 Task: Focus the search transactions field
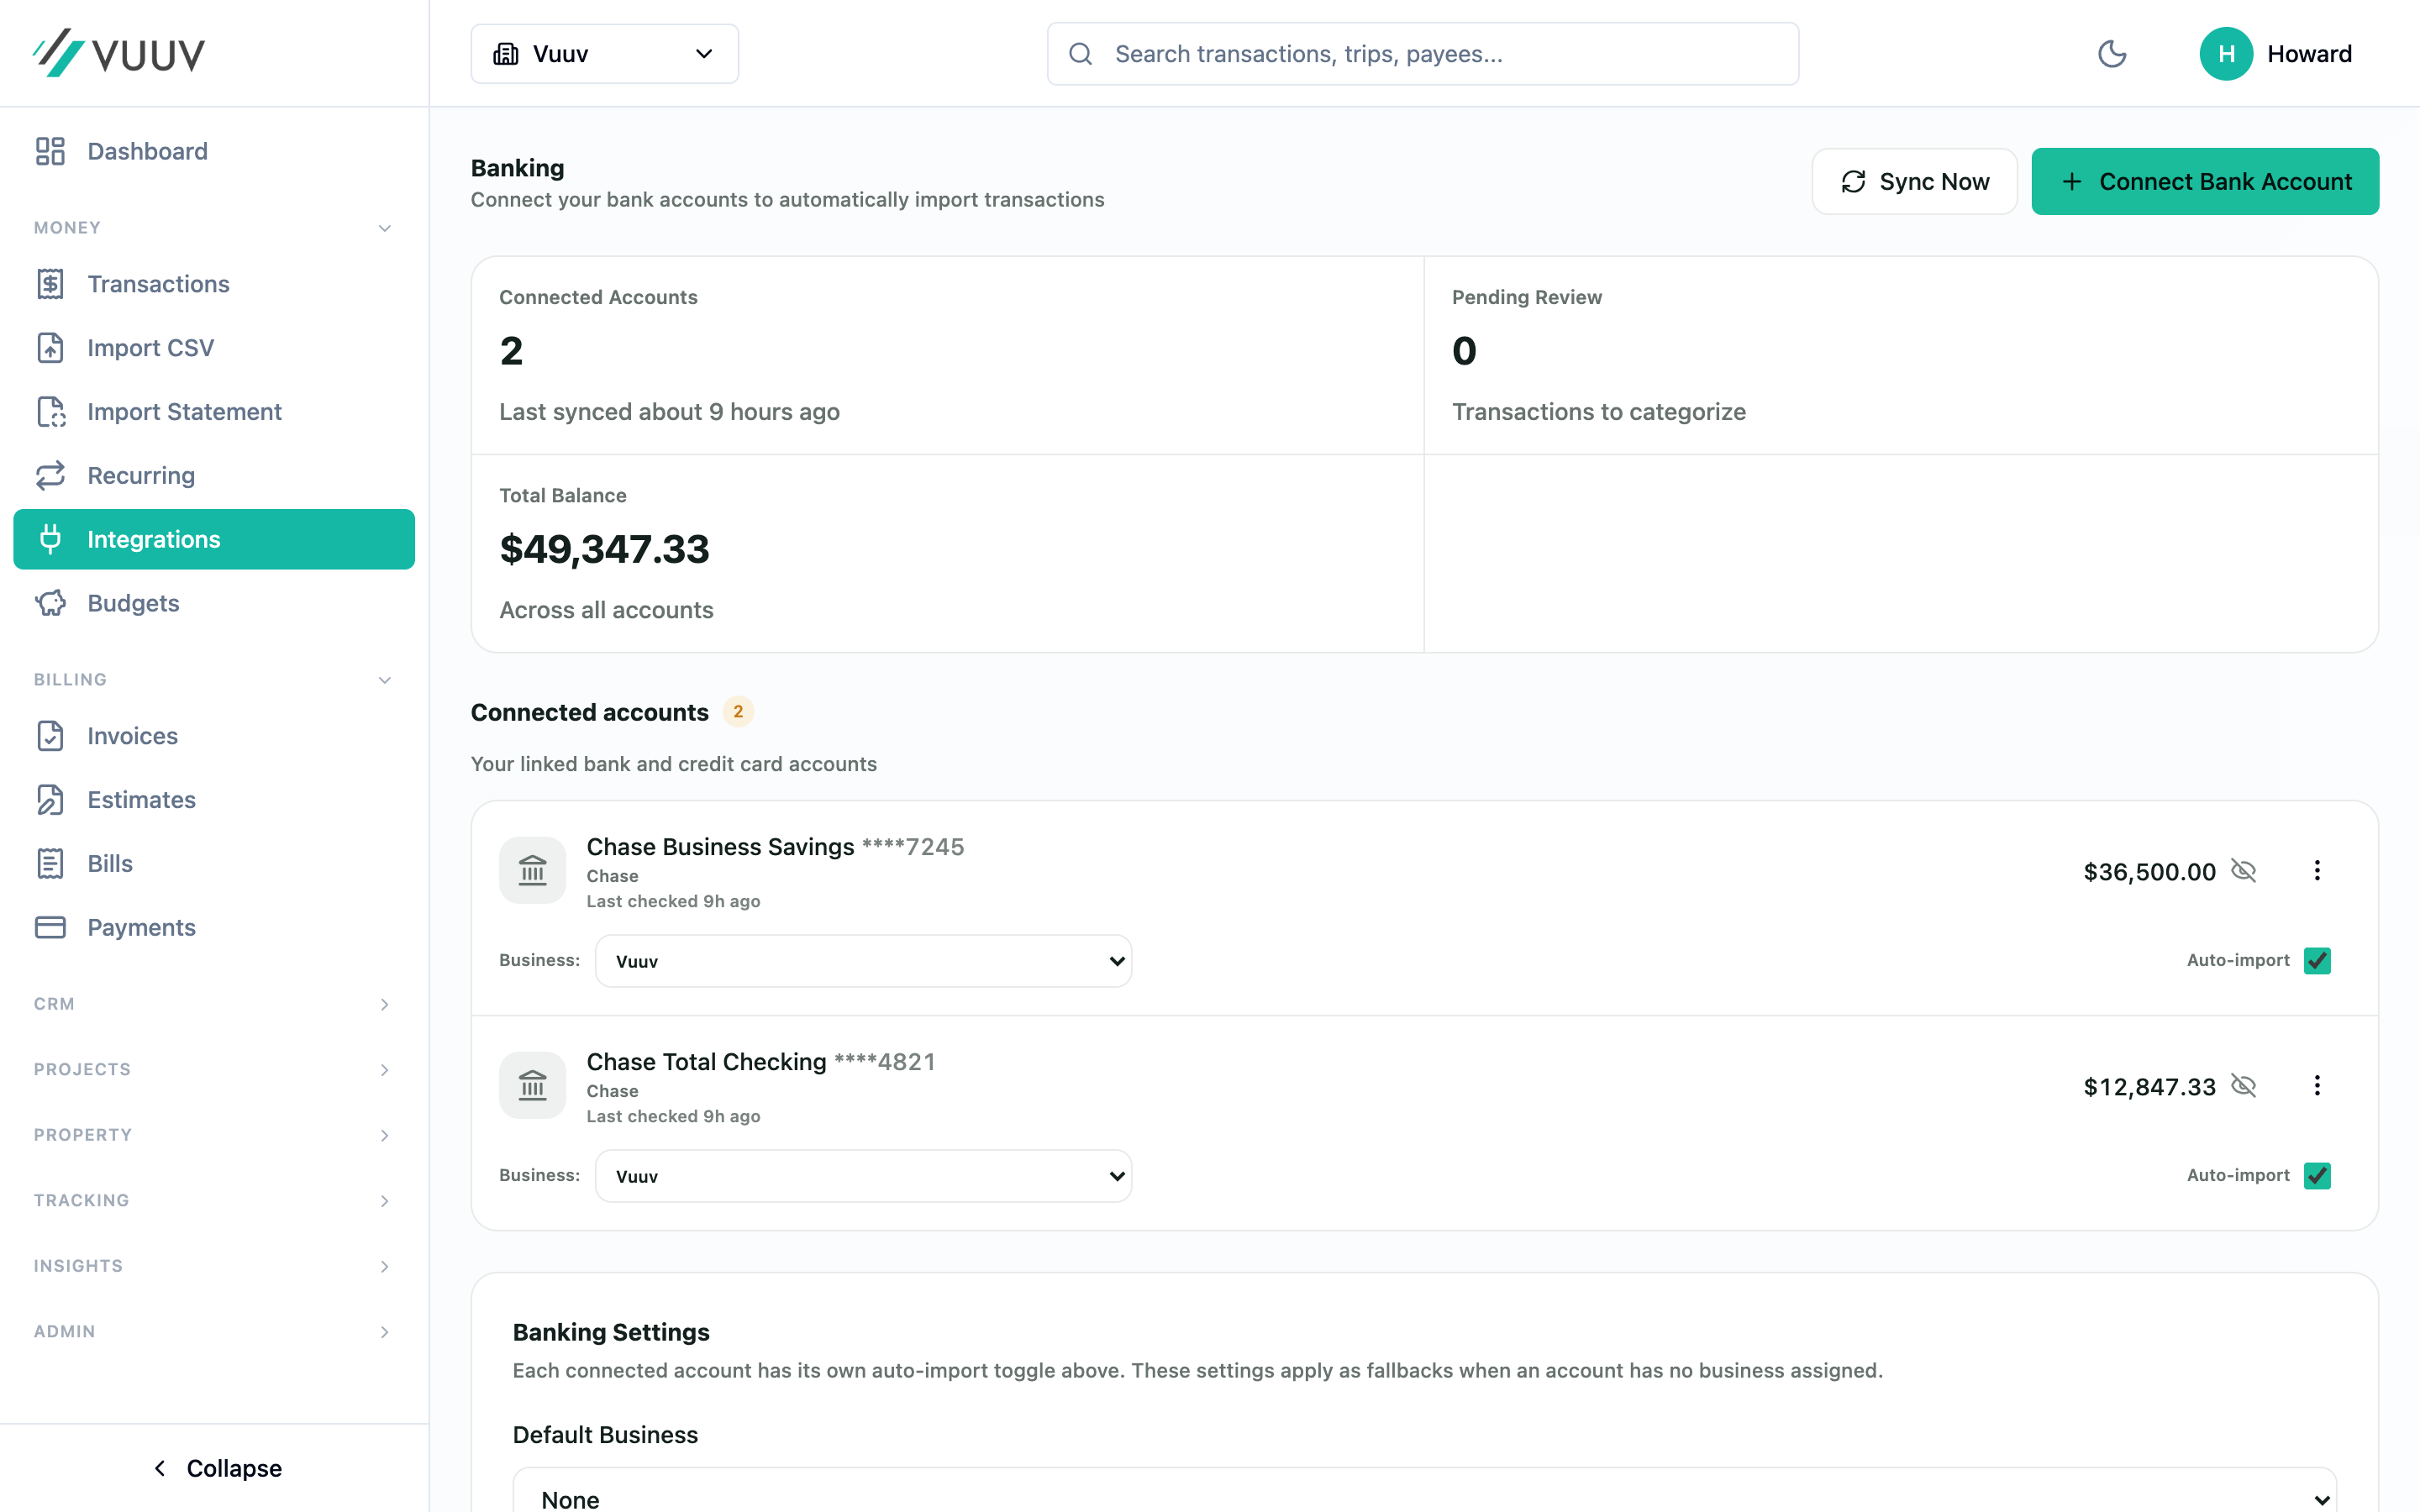tap(1422, 54)
